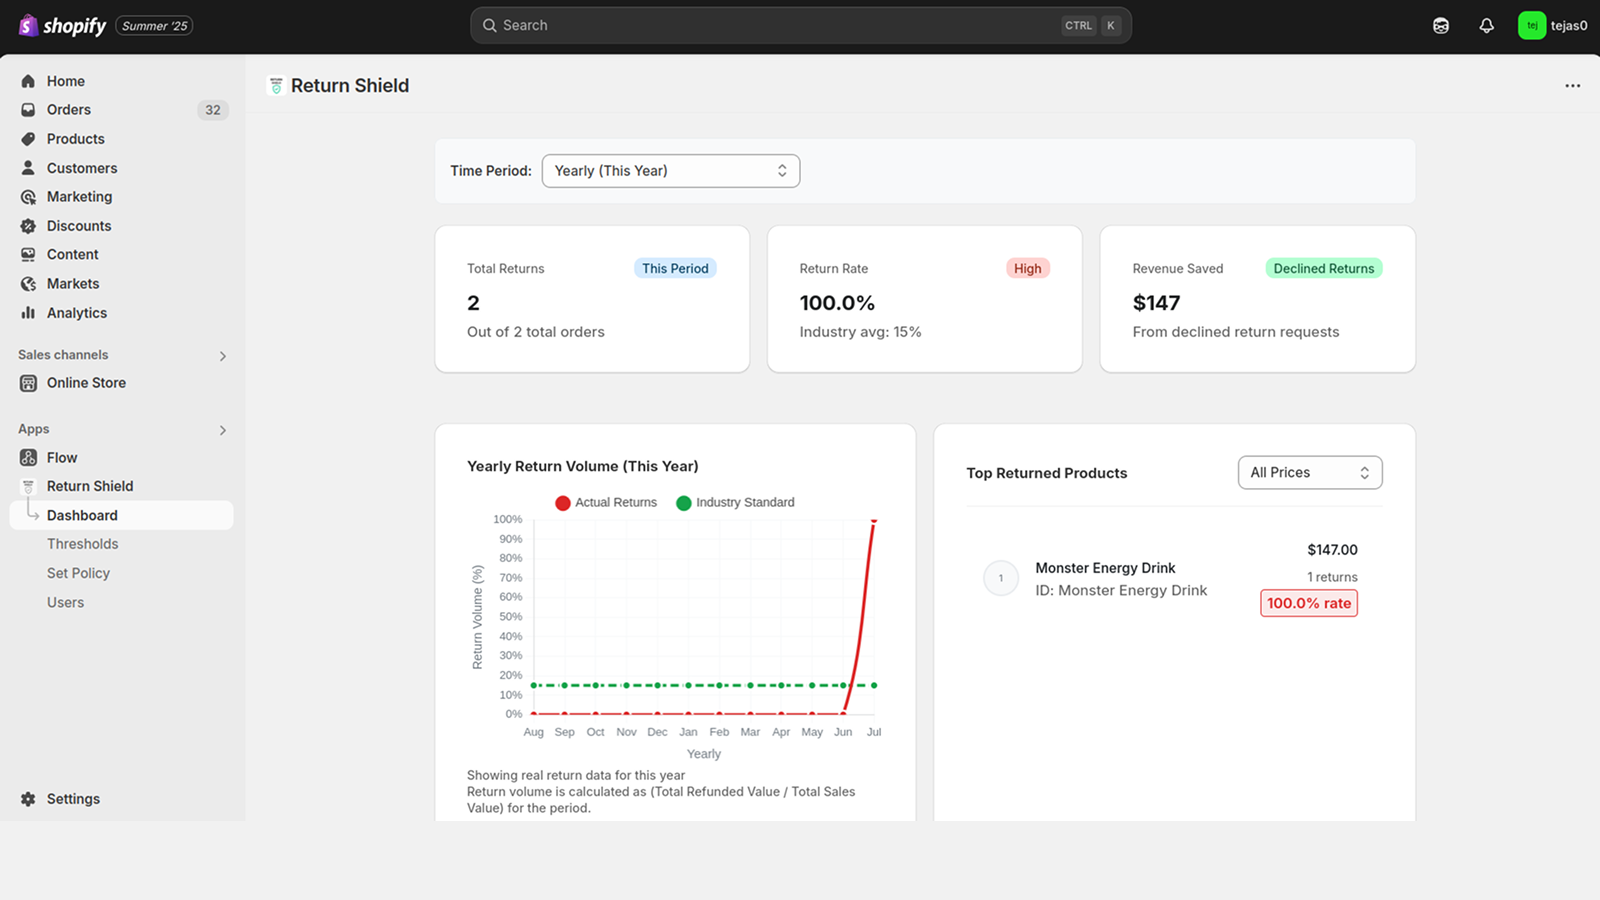Click the Products tag icon
Screen dimensions: 1600x900
(x=28, y=139)
